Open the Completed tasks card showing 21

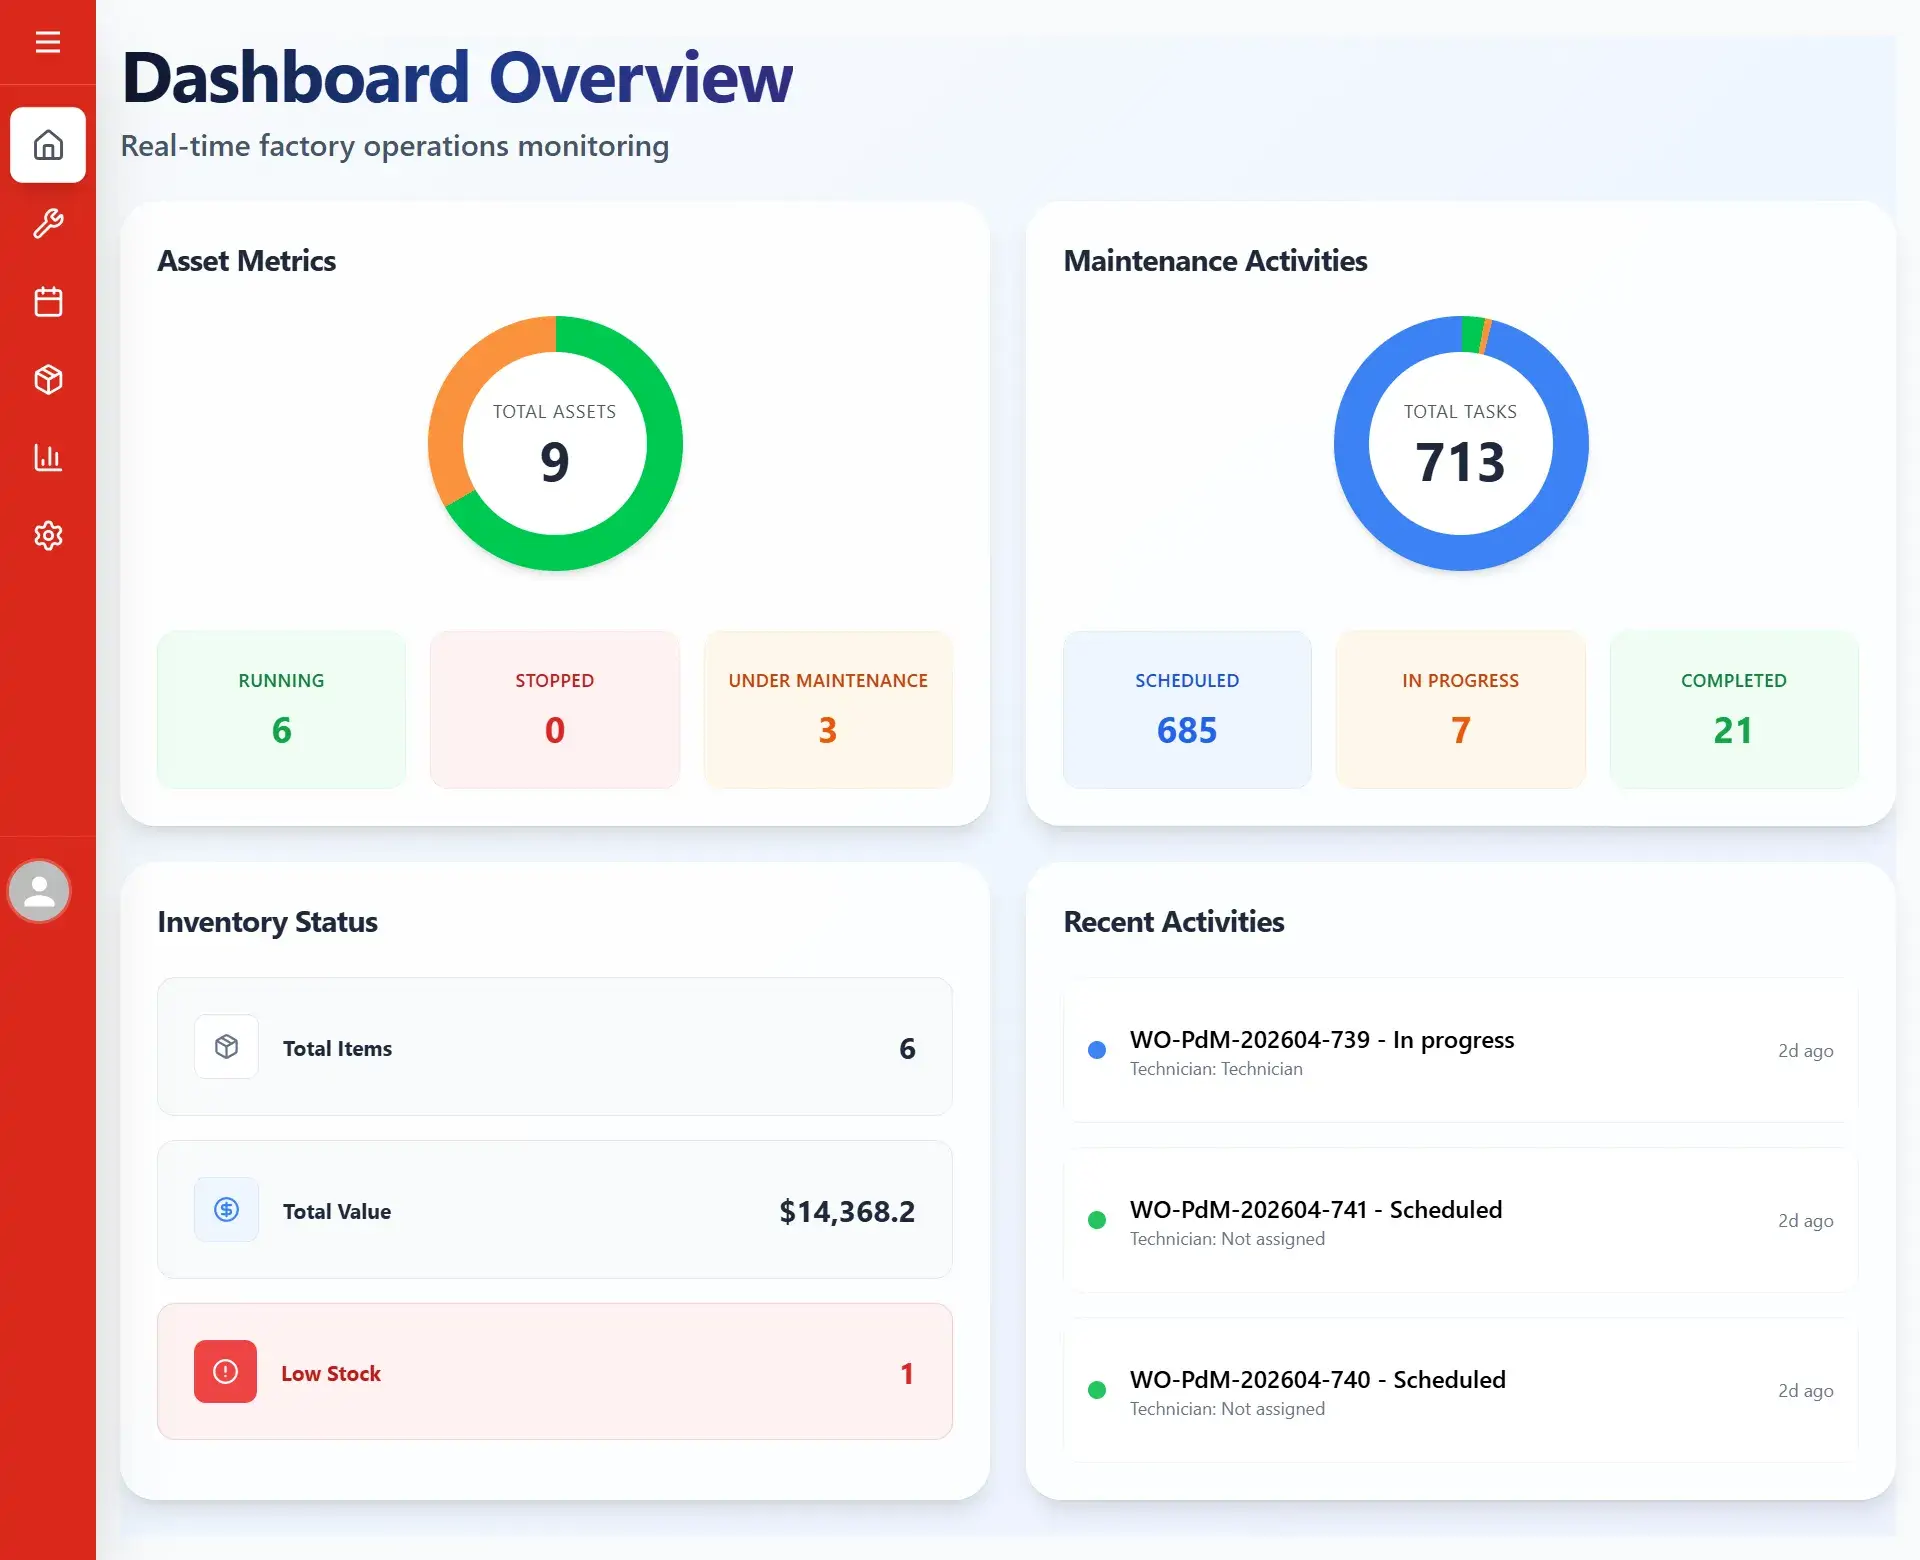[x=1734, y=709]
